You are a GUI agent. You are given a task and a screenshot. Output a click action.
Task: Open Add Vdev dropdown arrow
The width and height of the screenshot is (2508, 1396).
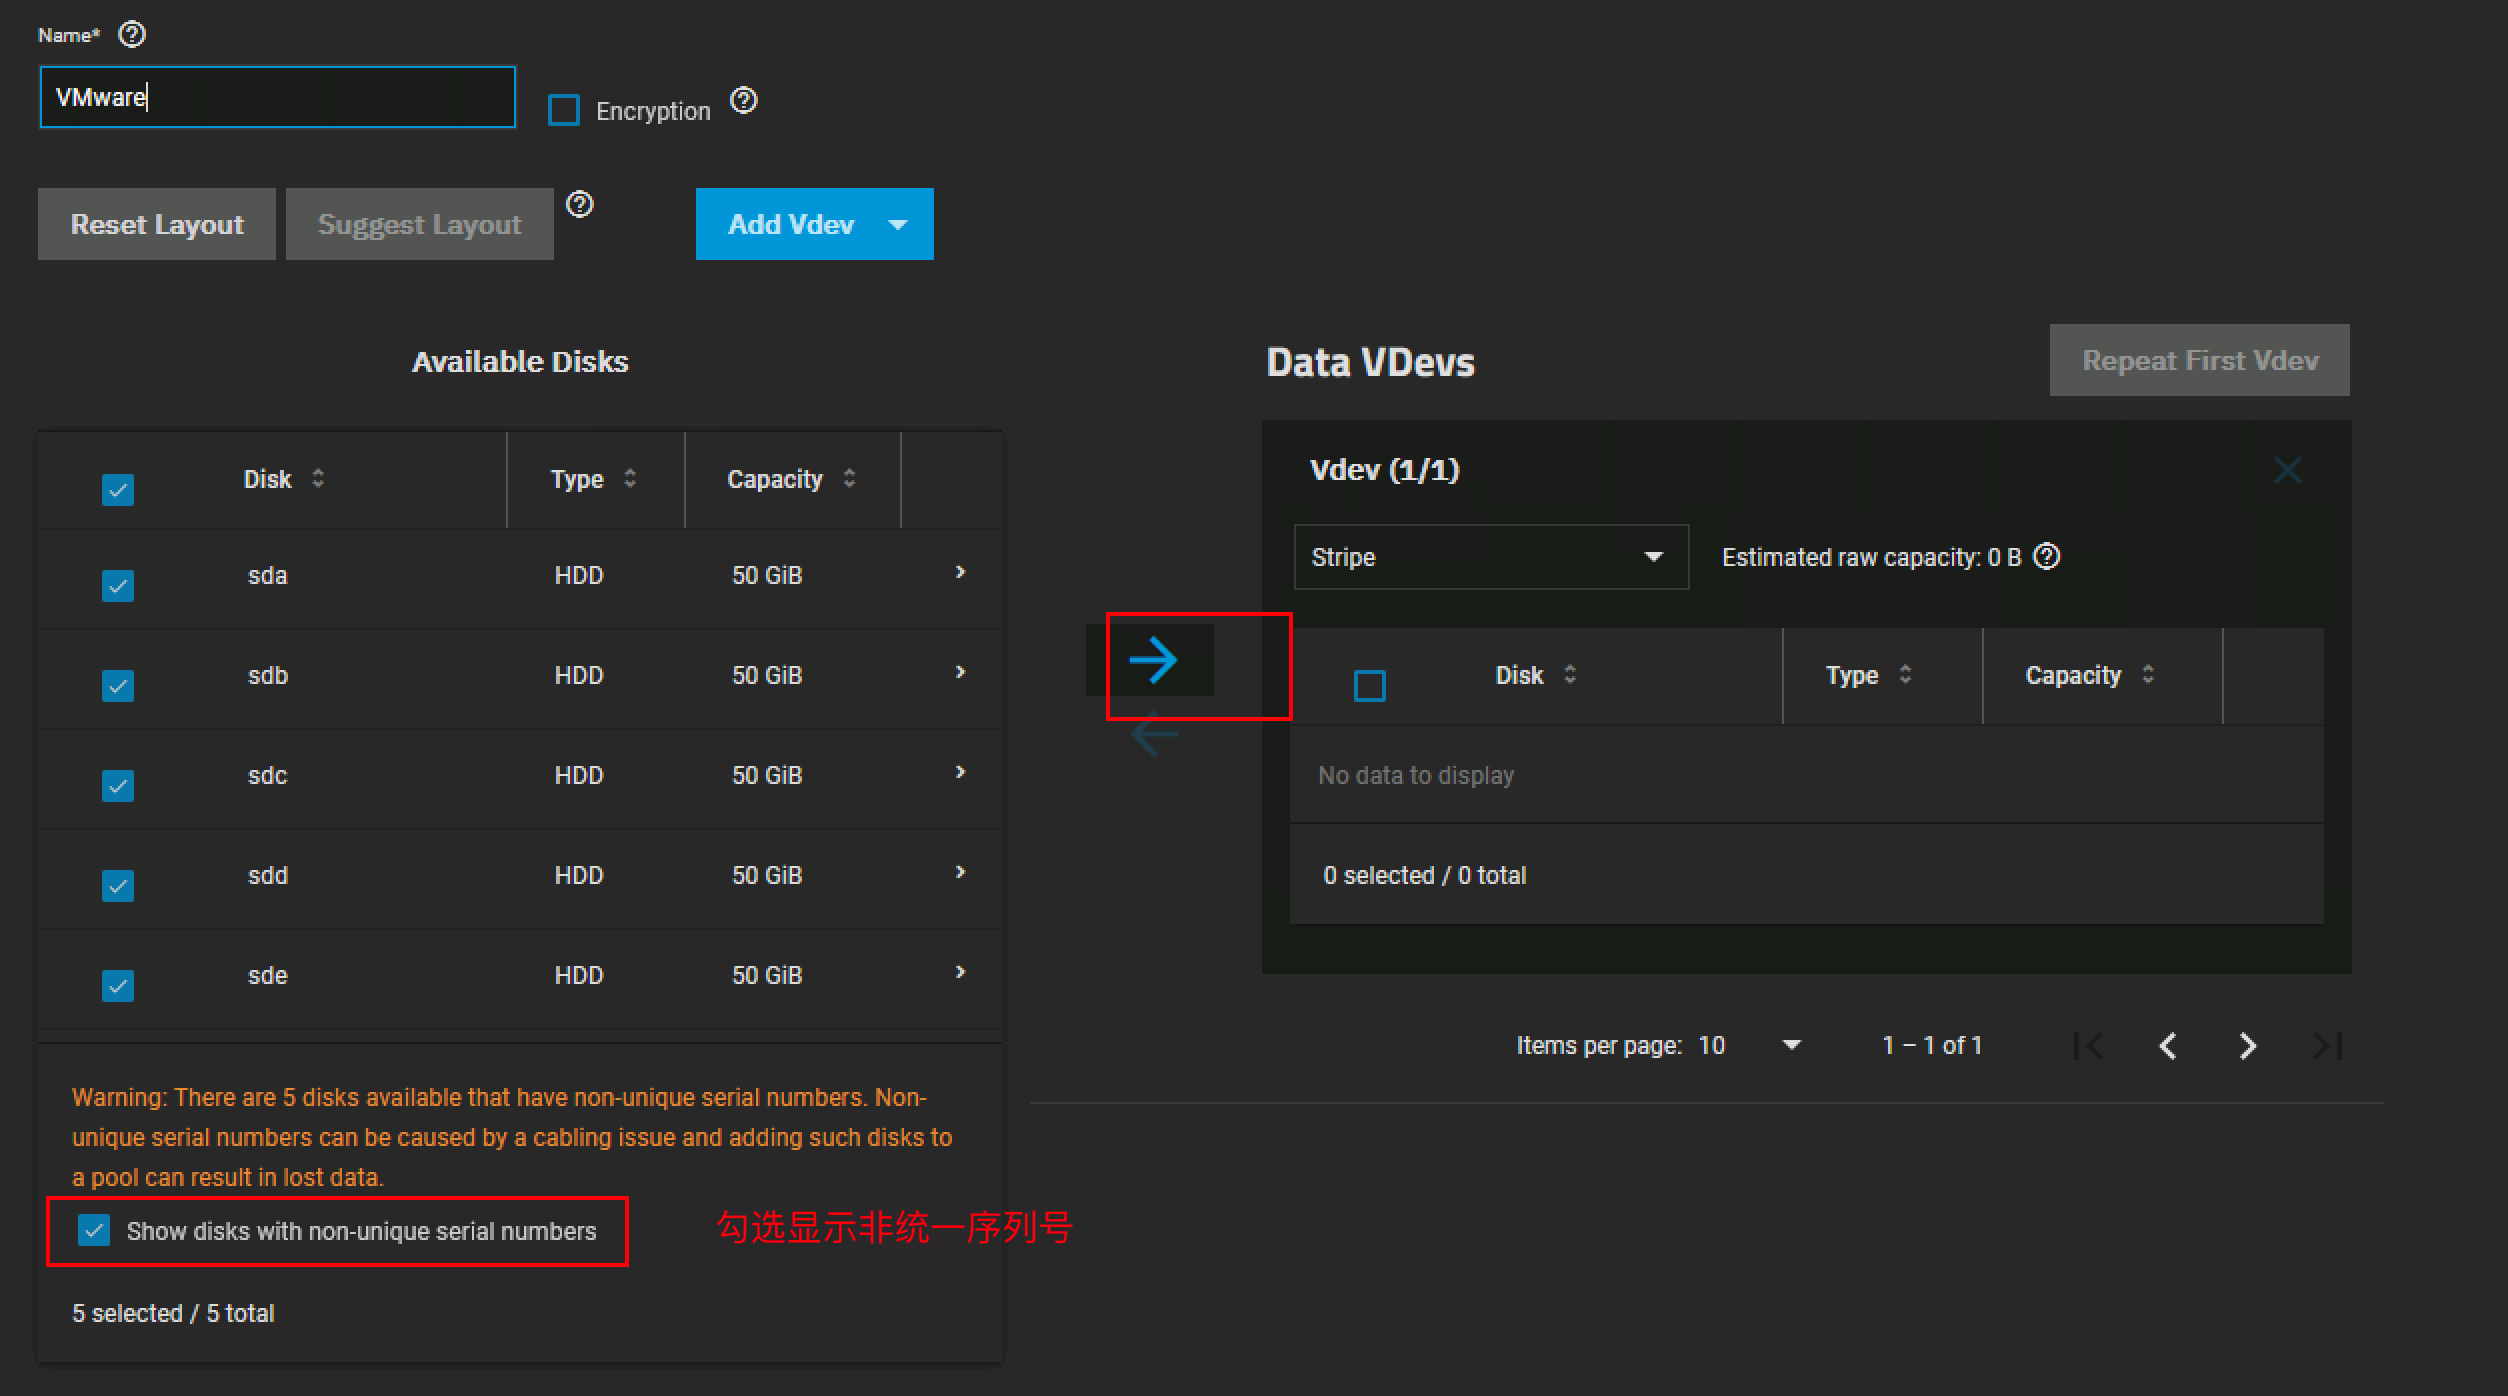point(897,225)
